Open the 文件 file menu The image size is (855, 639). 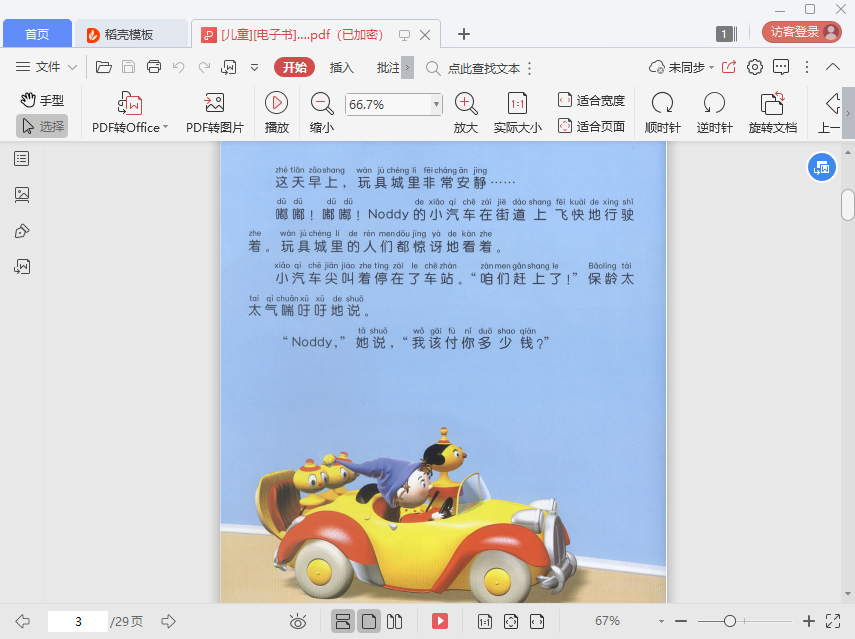pyautogui.click(x=46, y=67)
